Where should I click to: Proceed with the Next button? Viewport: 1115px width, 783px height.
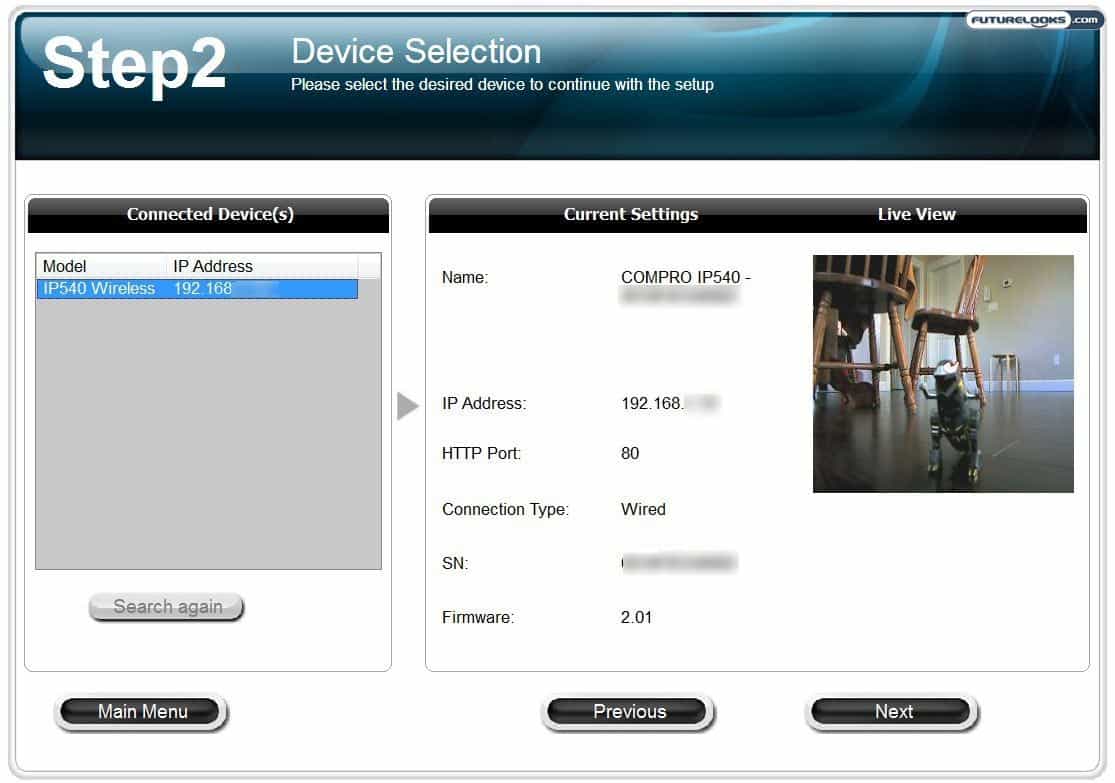[893, 712]
